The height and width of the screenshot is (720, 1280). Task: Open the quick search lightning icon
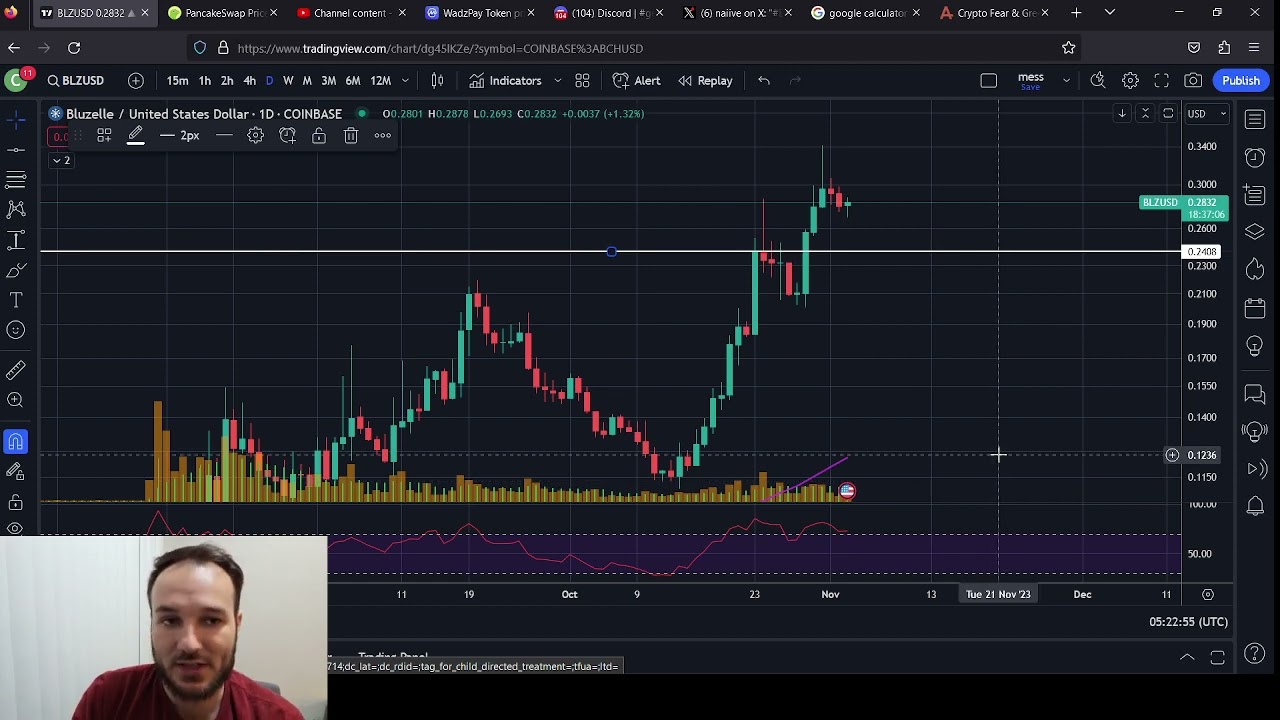coord(1098,80)
